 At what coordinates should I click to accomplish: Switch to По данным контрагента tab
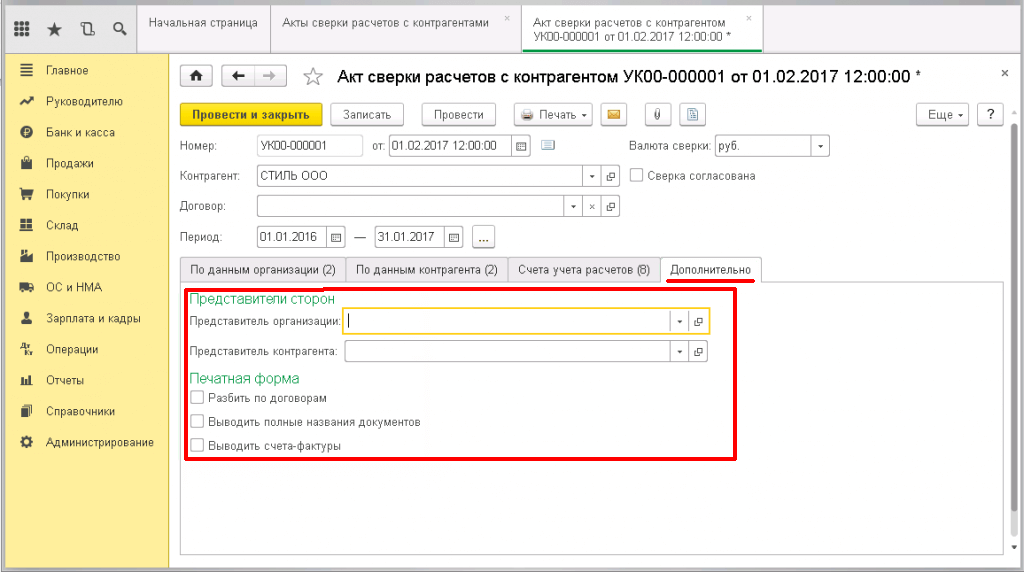426,270
